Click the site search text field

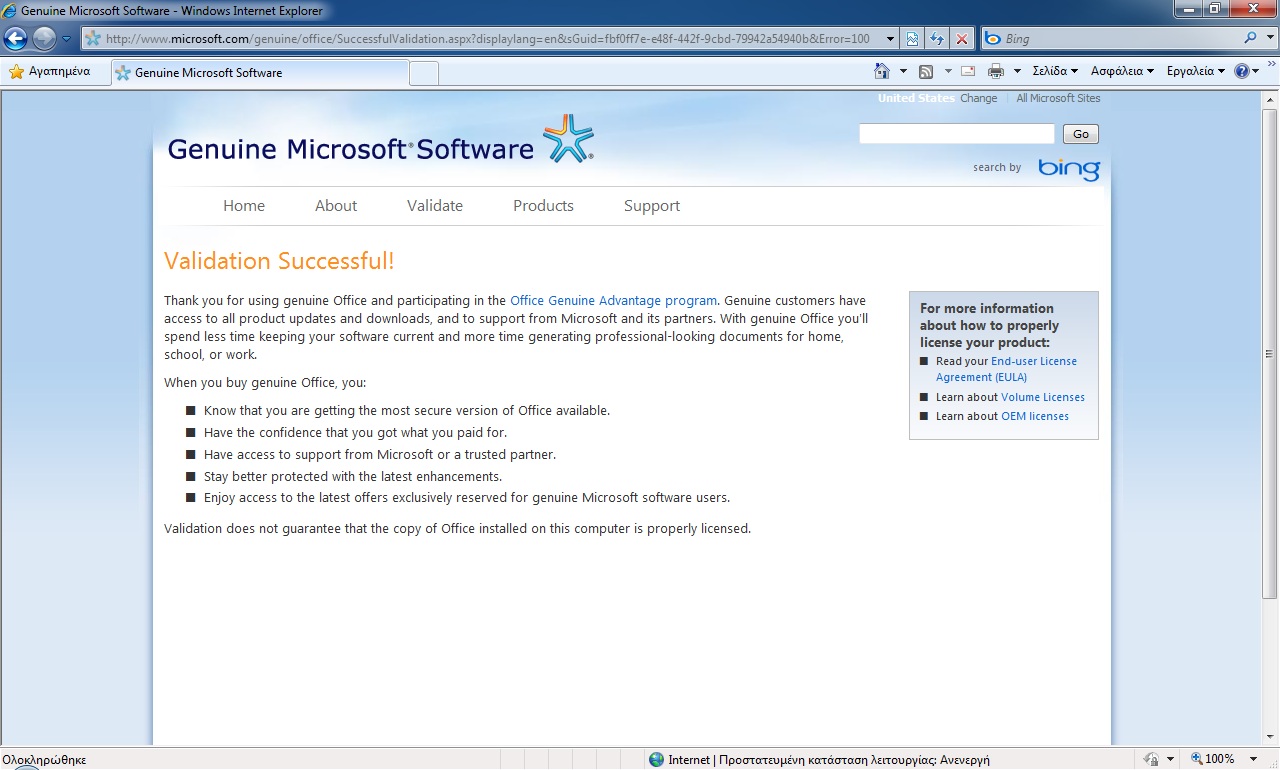coord(957,134)
